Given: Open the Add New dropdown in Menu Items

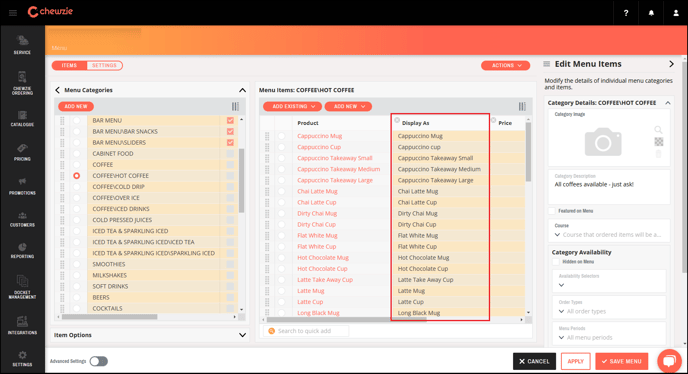Looking at the screenshot, I should [x=348, y=106].
